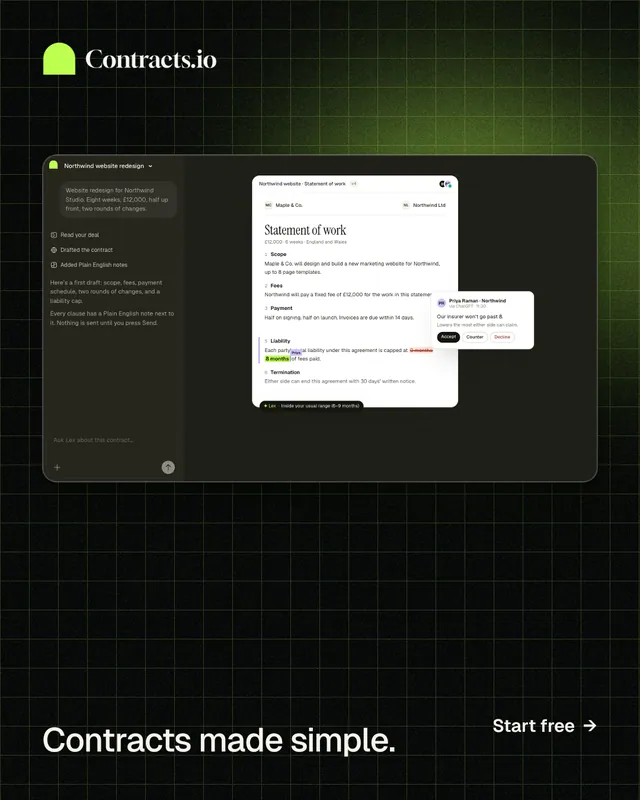Click the Website redesign for Northwind message bubble
Screen dimensions: 640x800
coord(118,199)
